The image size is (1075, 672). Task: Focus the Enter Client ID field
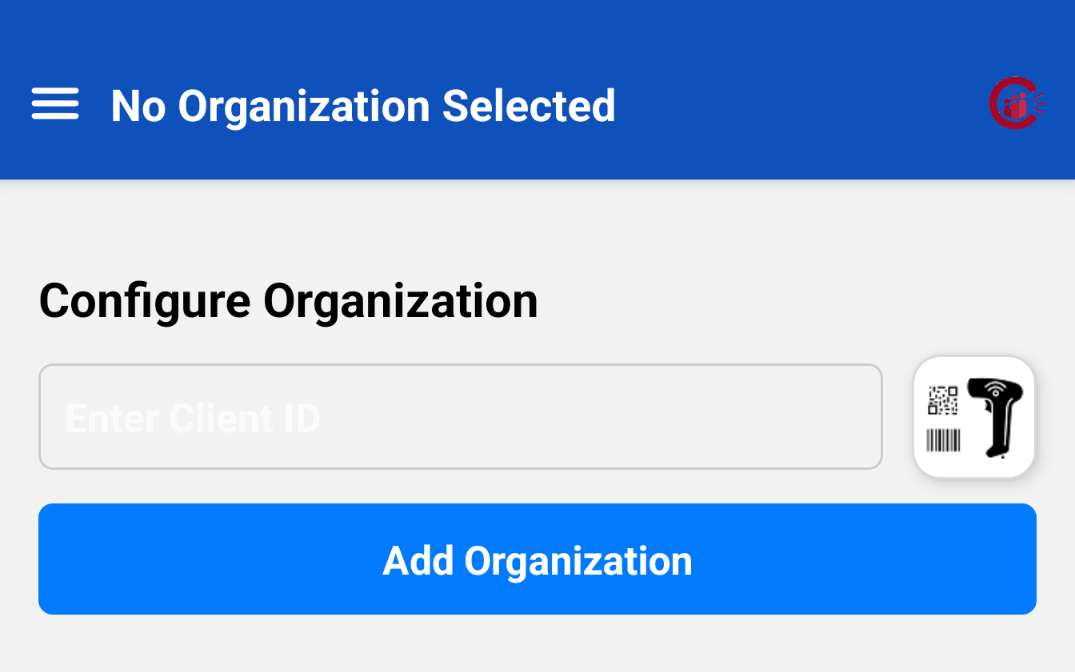(460, 417)
